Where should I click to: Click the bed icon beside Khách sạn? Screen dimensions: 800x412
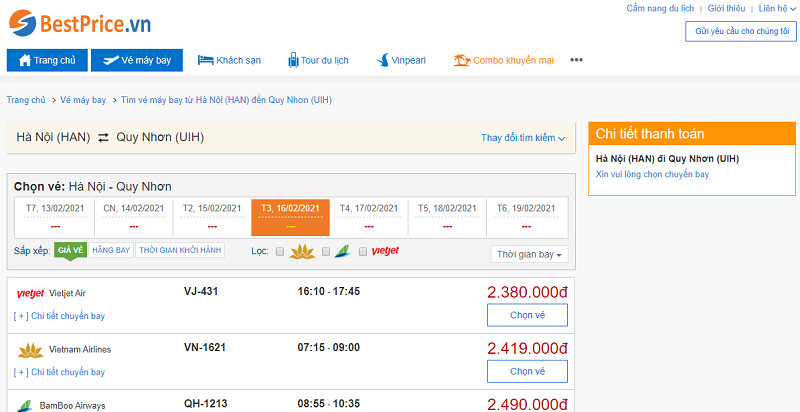[205, 60]
